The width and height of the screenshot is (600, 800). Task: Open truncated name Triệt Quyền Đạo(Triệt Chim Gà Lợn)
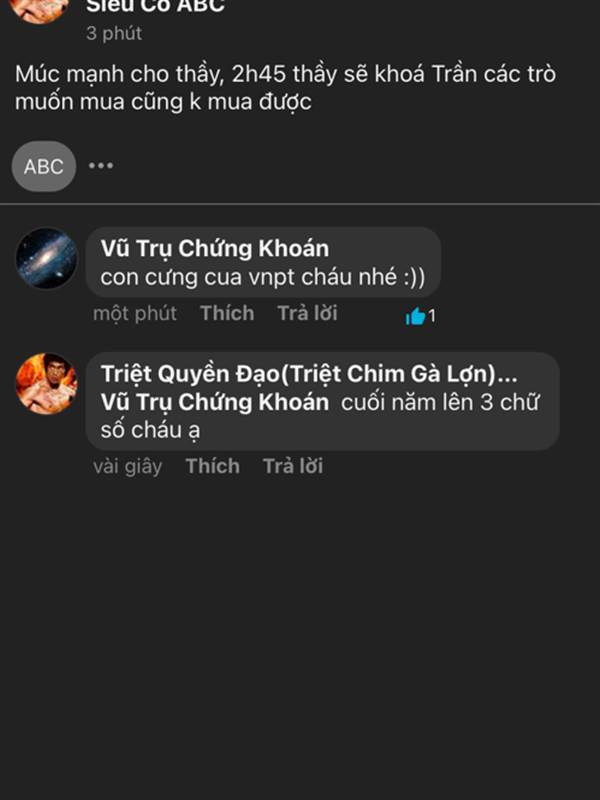tap(309, 374)
